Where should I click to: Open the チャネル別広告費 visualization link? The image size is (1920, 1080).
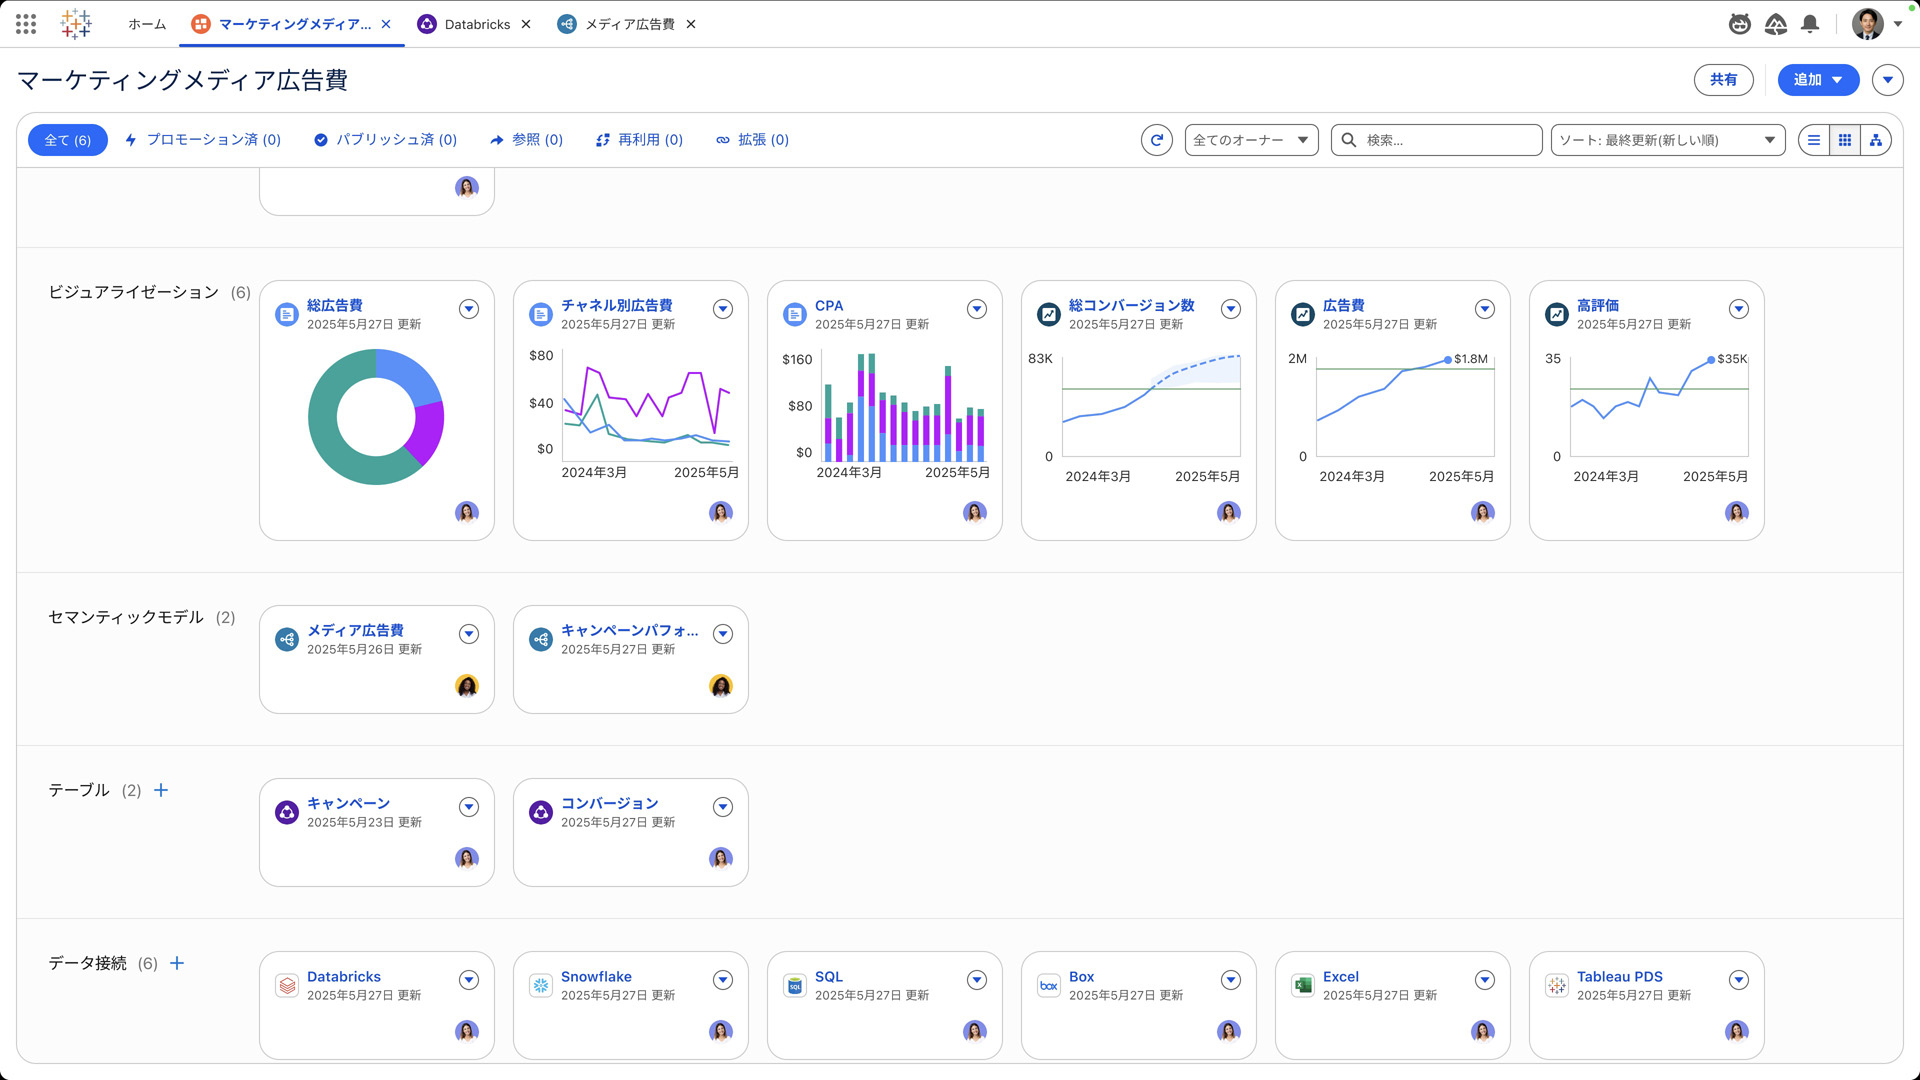(x=616, y=305)
